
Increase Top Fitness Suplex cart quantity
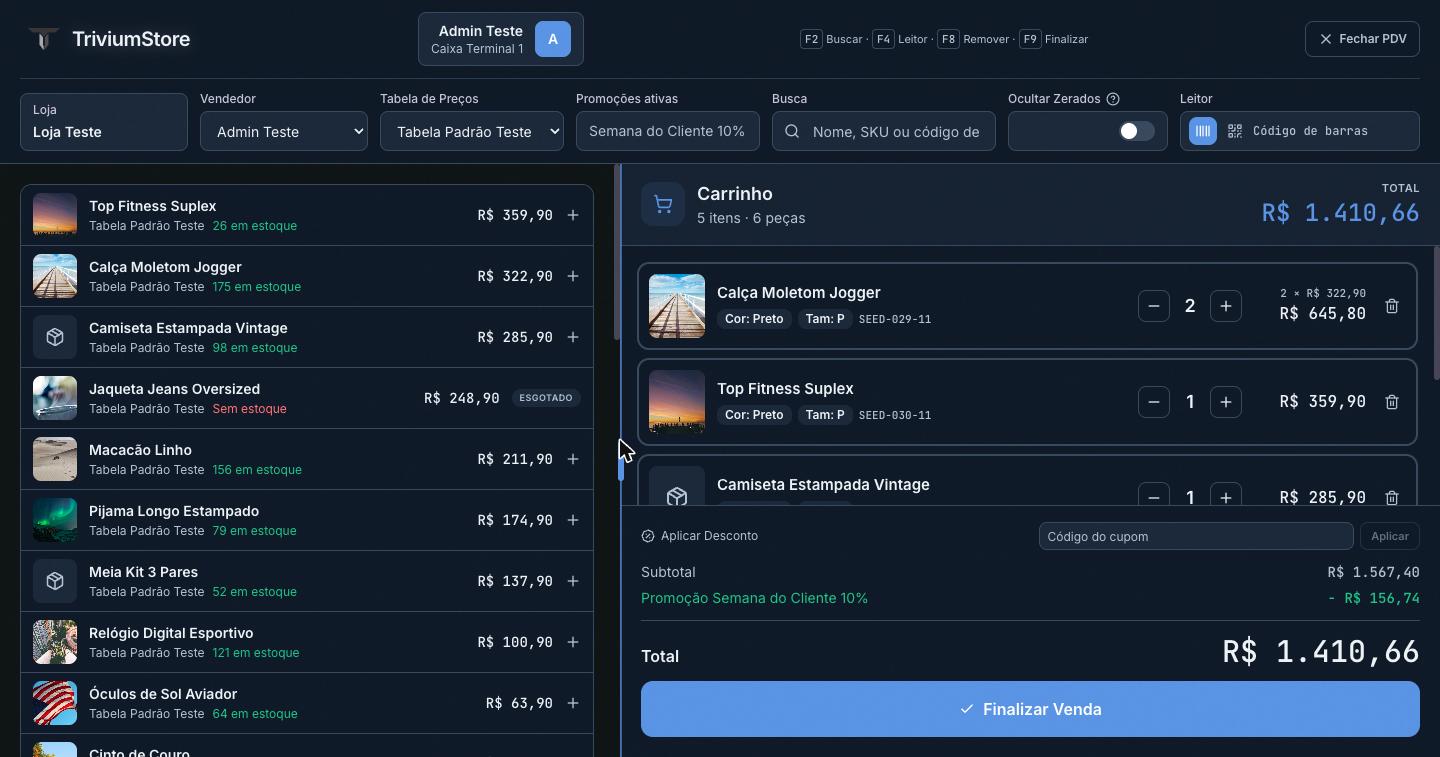pos(1226,402)
